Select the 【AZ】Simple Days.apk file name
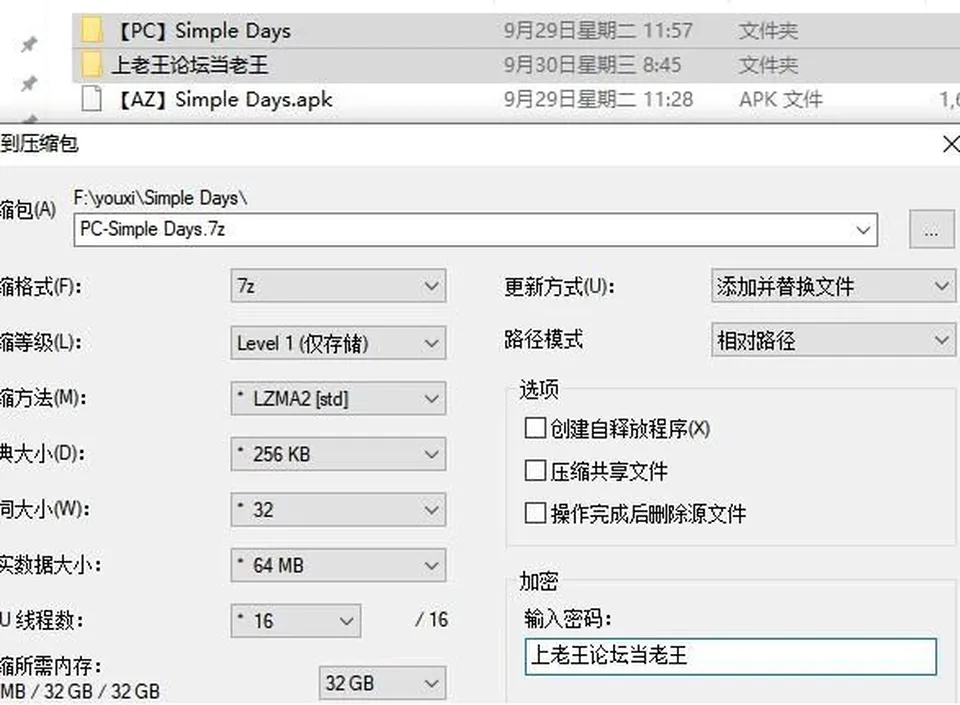Screen dimensions: 960x705 coord(224,99)
